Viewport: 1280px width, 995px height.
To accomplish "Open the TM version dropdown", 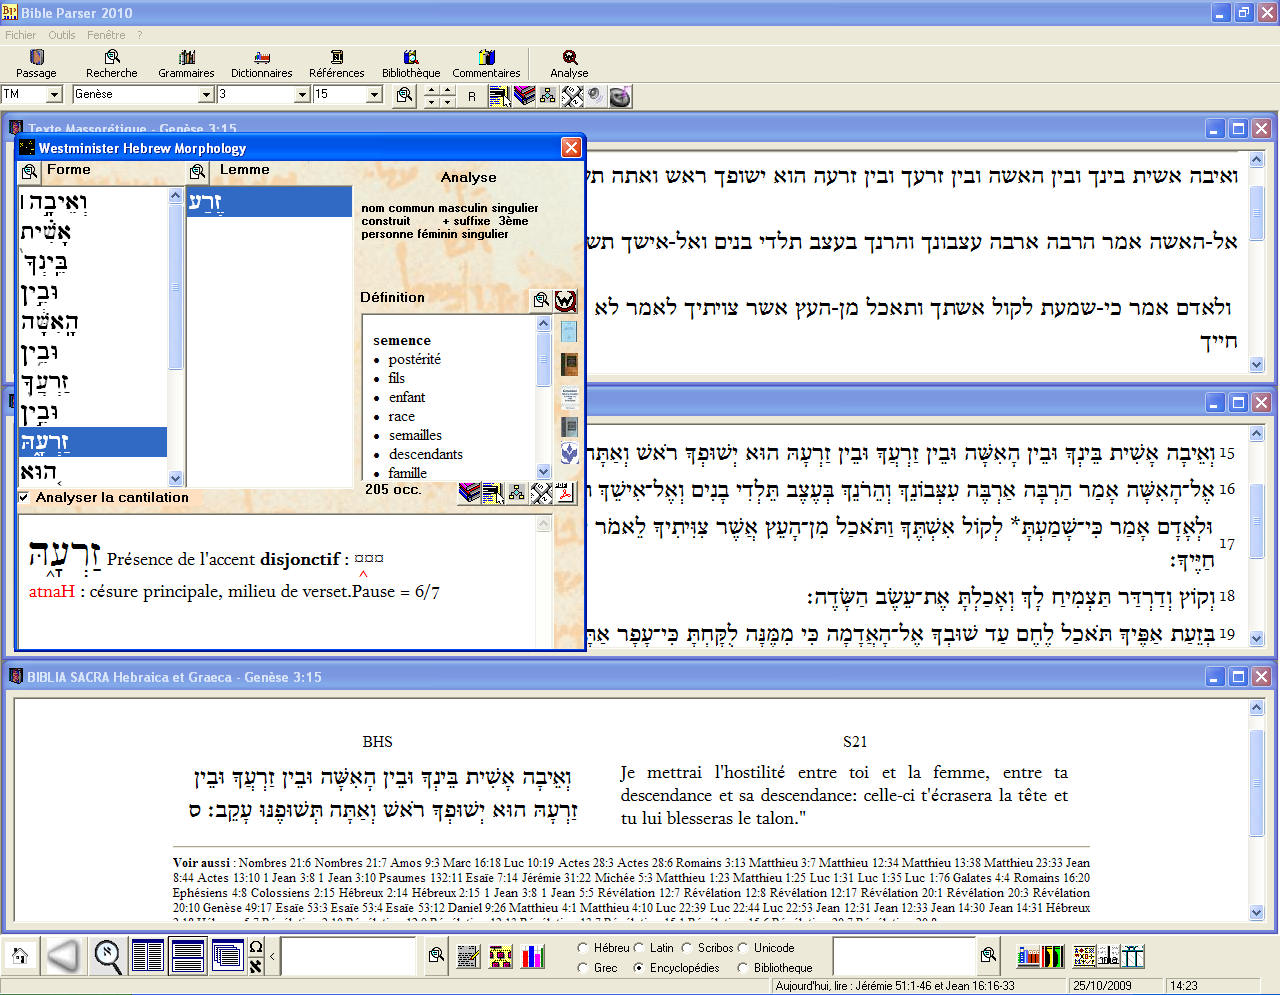I will [55, 94].
